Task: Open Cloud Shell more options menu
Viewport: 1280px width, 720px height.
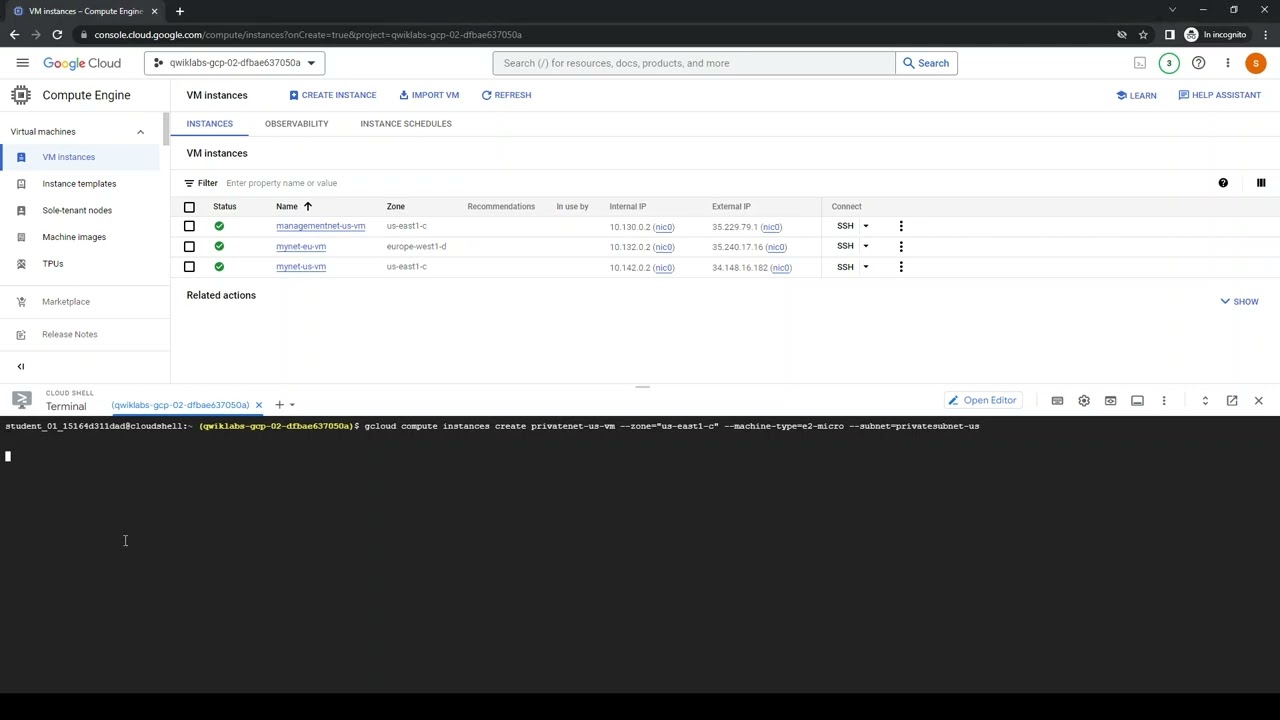Action: [1164, 401]
